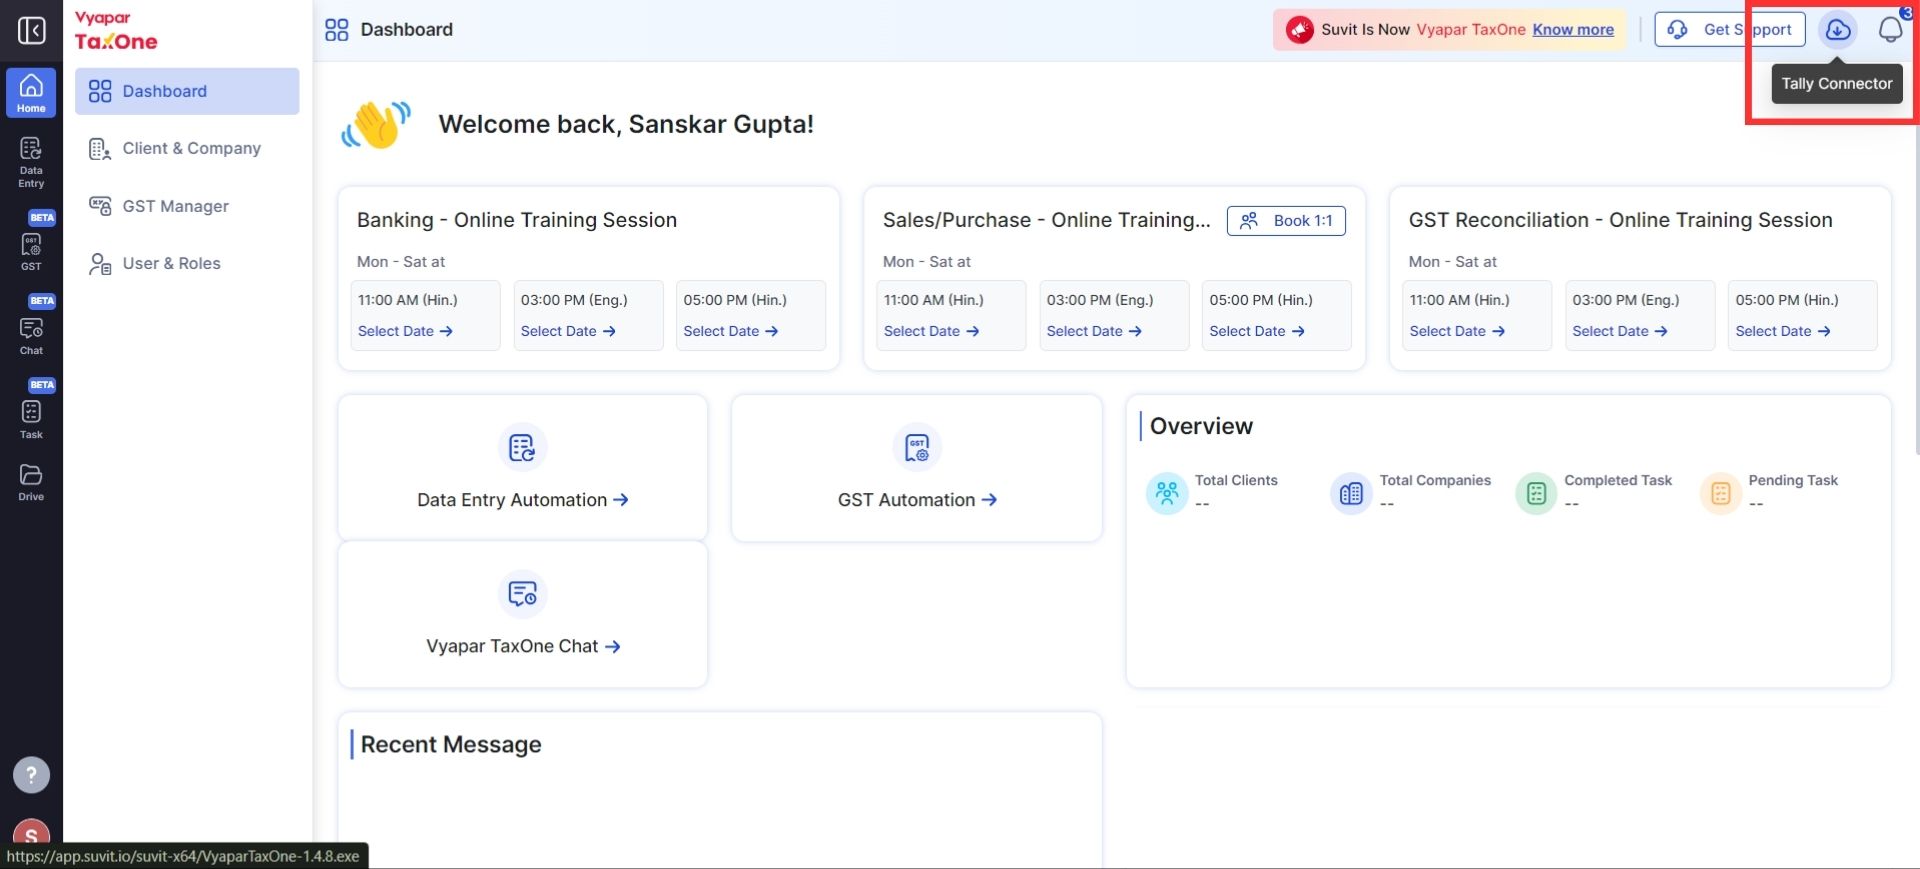Select Date for Banking 11:00 AM session
The height and width of the screenshot is (869, 1920).
click(x=405, y=331)
